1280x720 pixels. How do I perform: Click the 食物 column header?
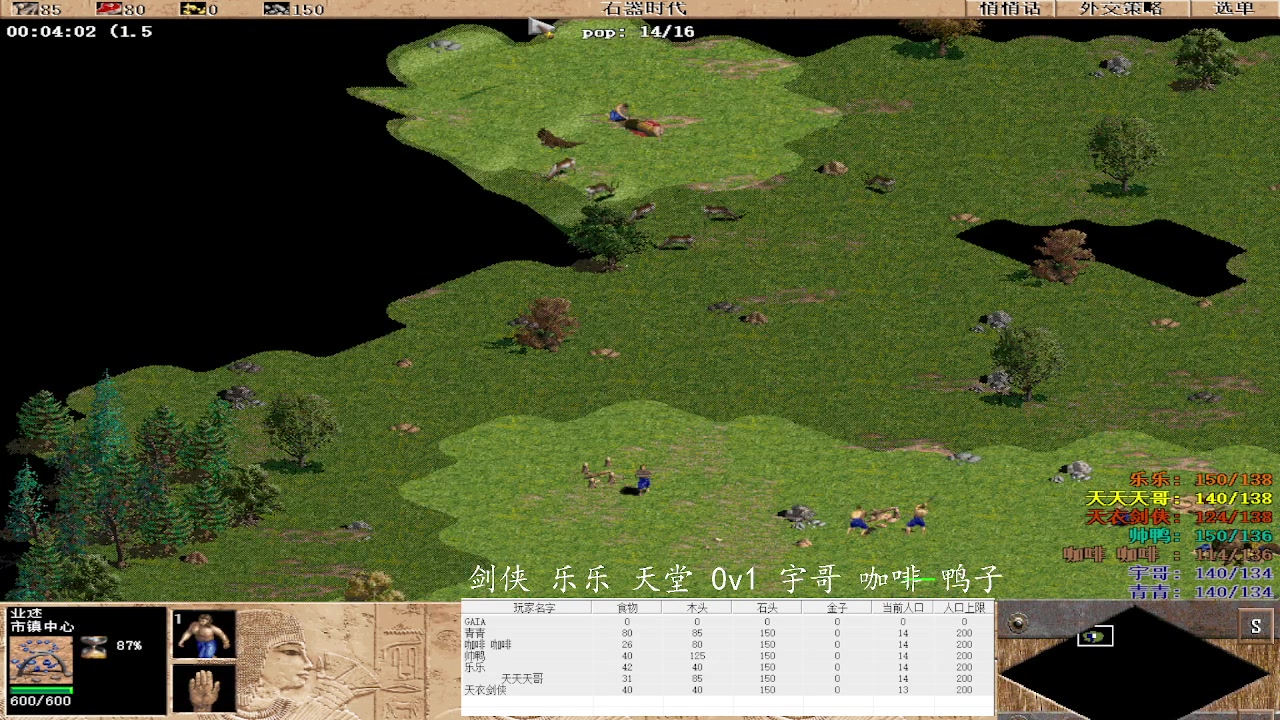coord(627,608)
